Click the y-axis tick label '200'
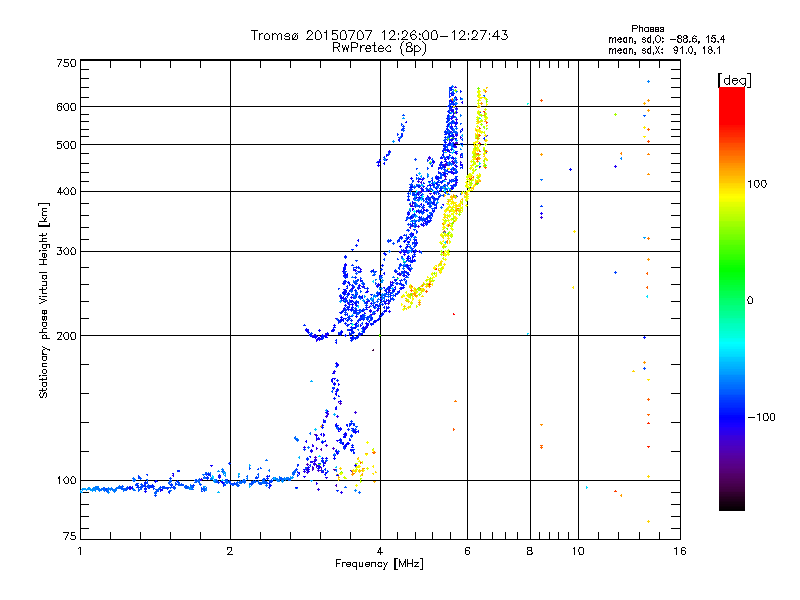Screen dimensions: 800x600 (x=66, y=336)
